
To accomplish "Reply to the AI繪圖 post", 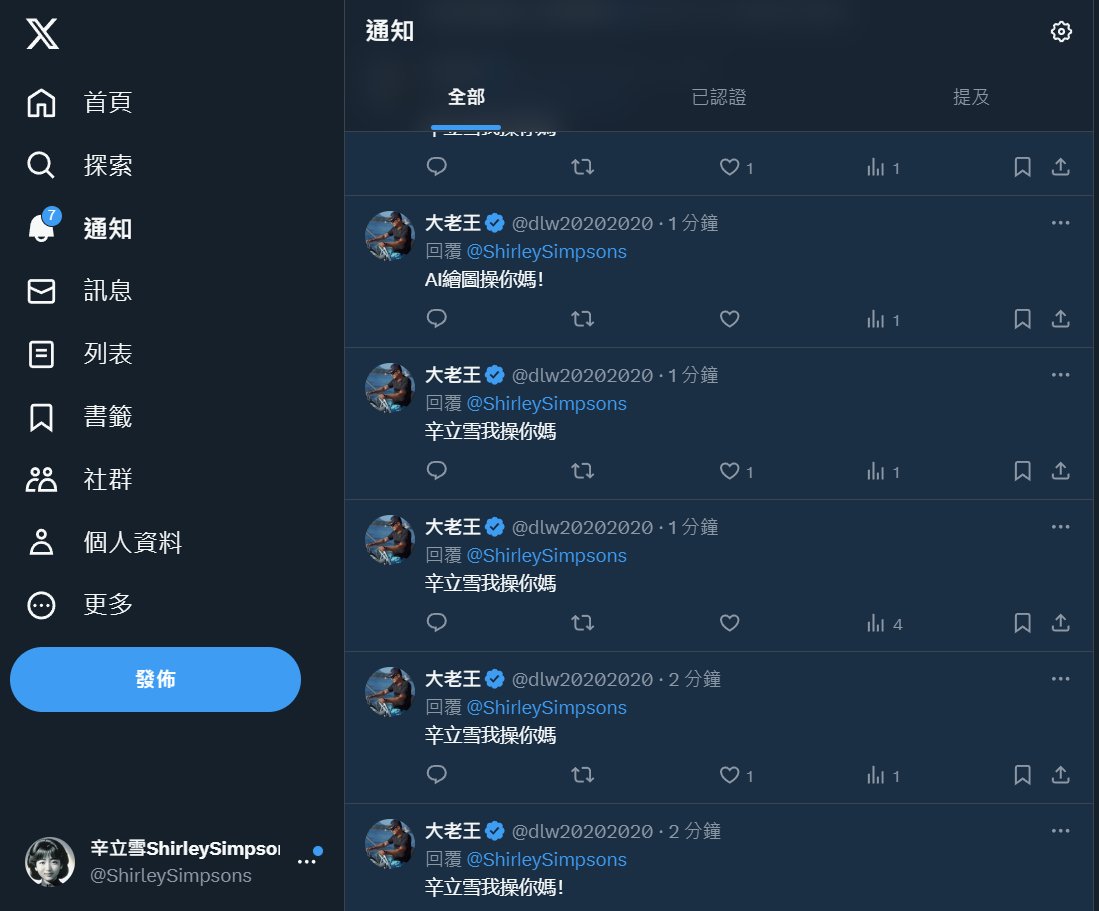I will [437, 319].
